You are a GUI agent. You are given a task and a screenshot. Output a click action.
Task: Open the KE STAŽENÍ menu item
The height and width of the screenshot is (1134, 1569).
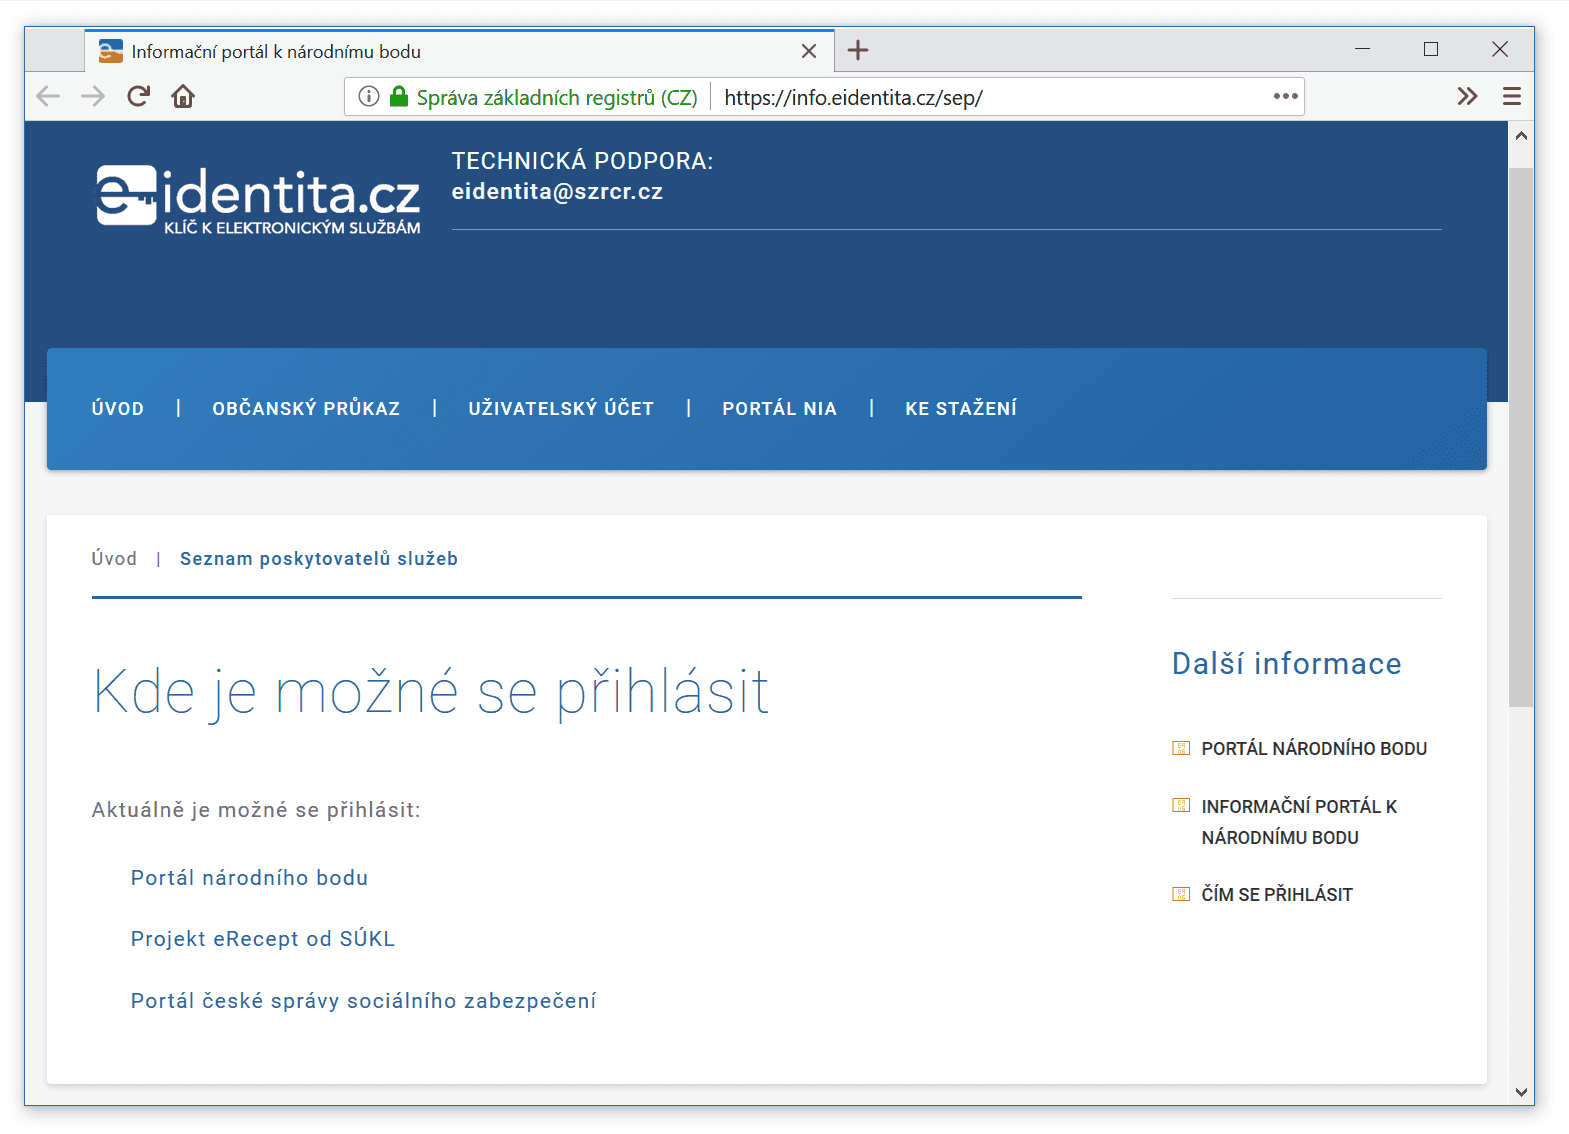(x=961, y=409)
